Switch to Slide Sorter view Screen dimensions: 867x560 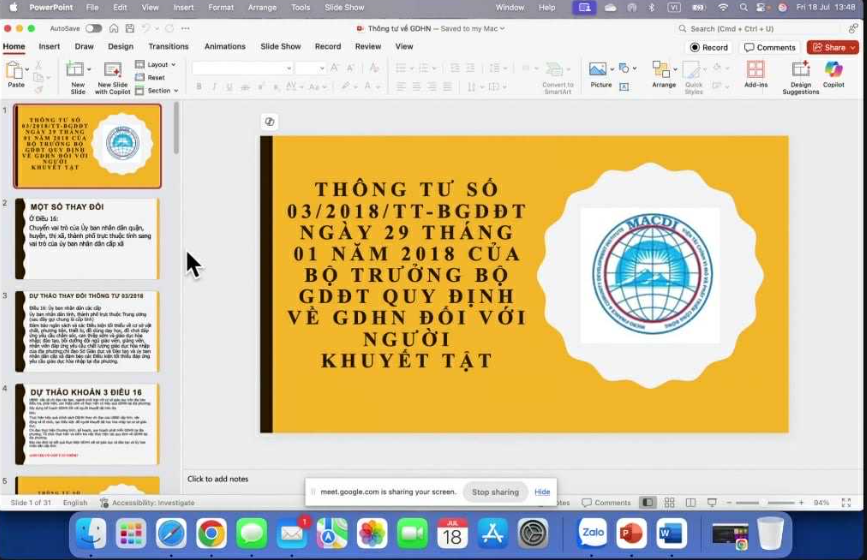click(667, 502)
